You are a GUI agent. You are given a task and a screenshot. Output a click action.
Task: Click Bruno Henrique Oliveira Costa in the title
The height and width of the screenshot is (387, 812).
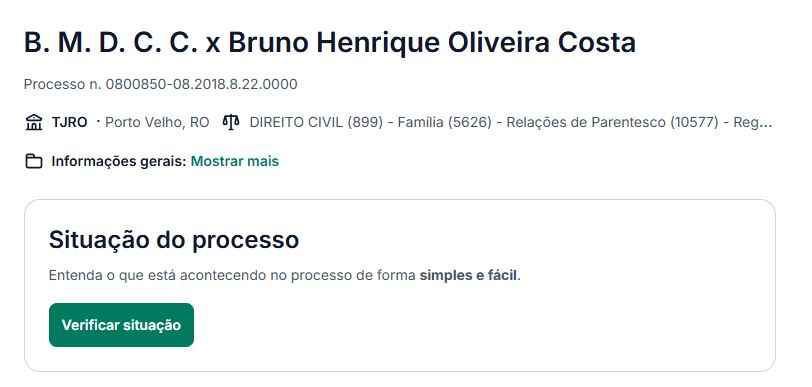point(432,42)
